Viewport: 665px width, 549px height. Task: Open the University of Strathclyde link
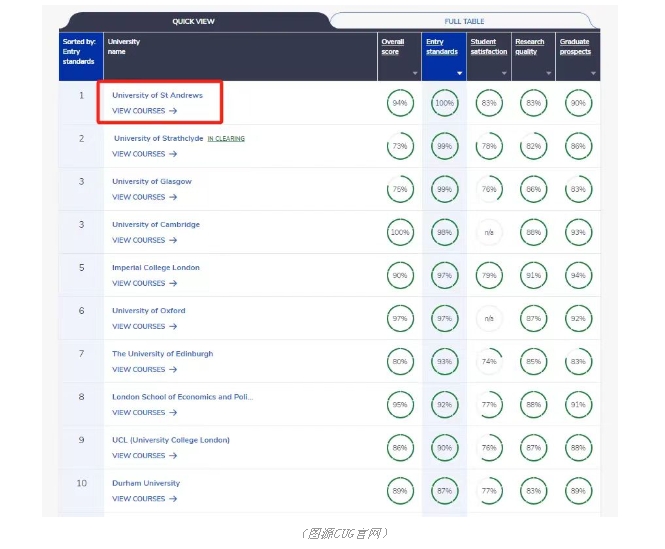coord(159,138)
